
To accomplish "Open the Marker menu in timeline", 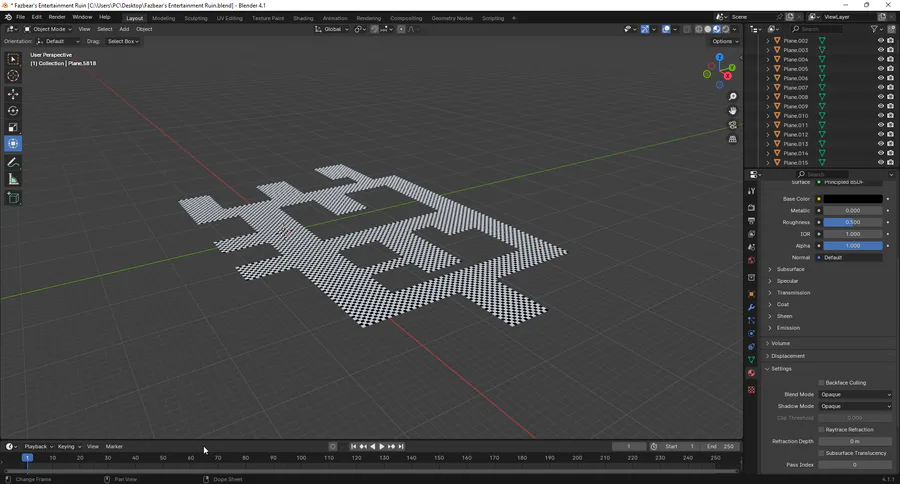I will tap(114, 447).
